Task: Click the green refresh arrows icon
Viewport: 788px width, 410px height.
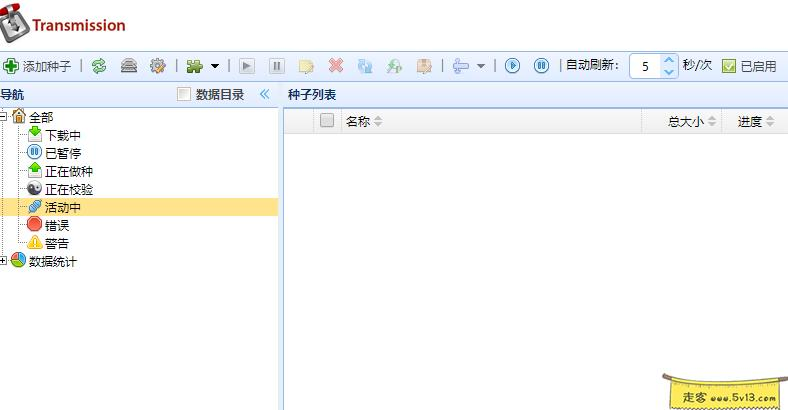Action: (99, 66)
